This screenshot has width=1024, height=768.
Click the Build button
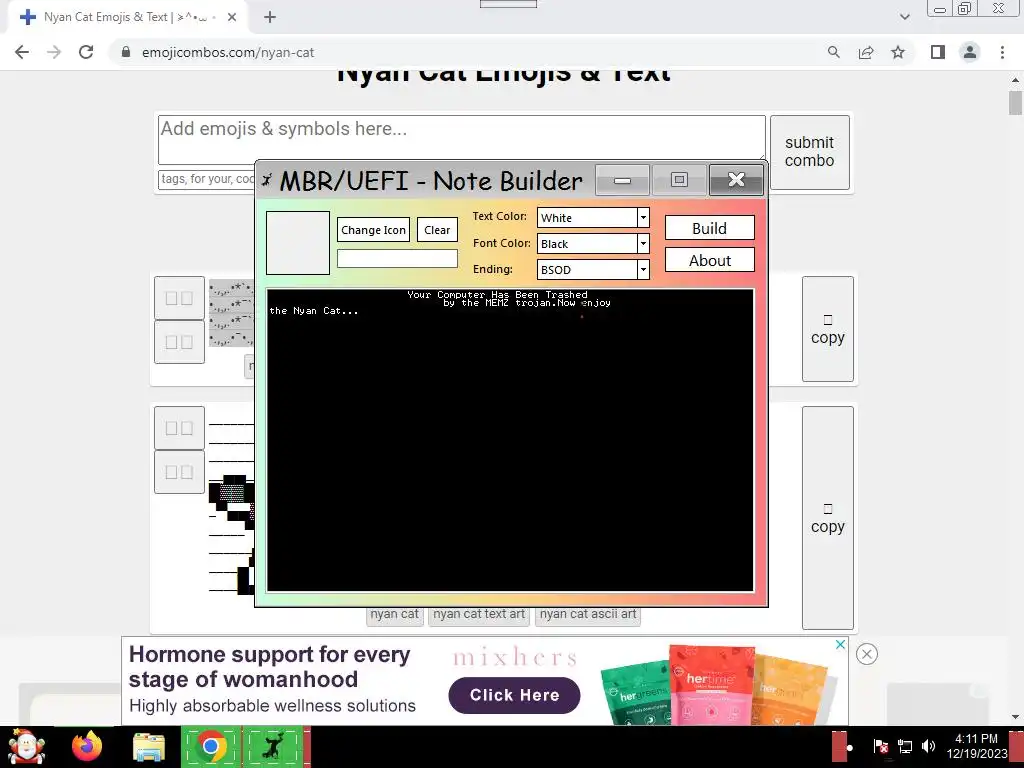(709, 228)
